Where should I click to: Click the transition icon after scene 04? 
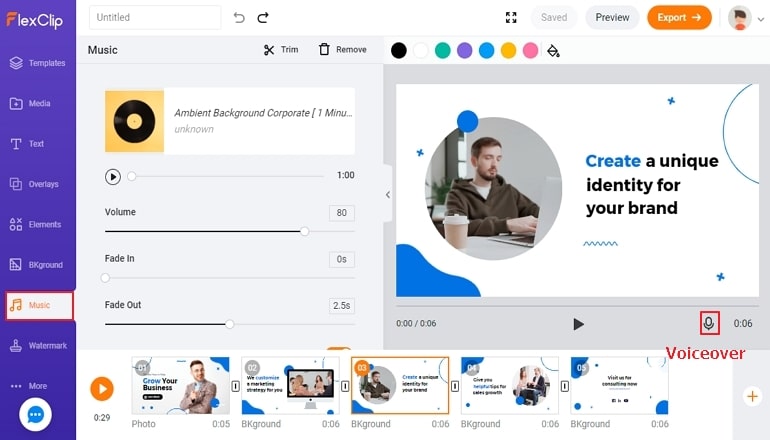click(565, 386)
